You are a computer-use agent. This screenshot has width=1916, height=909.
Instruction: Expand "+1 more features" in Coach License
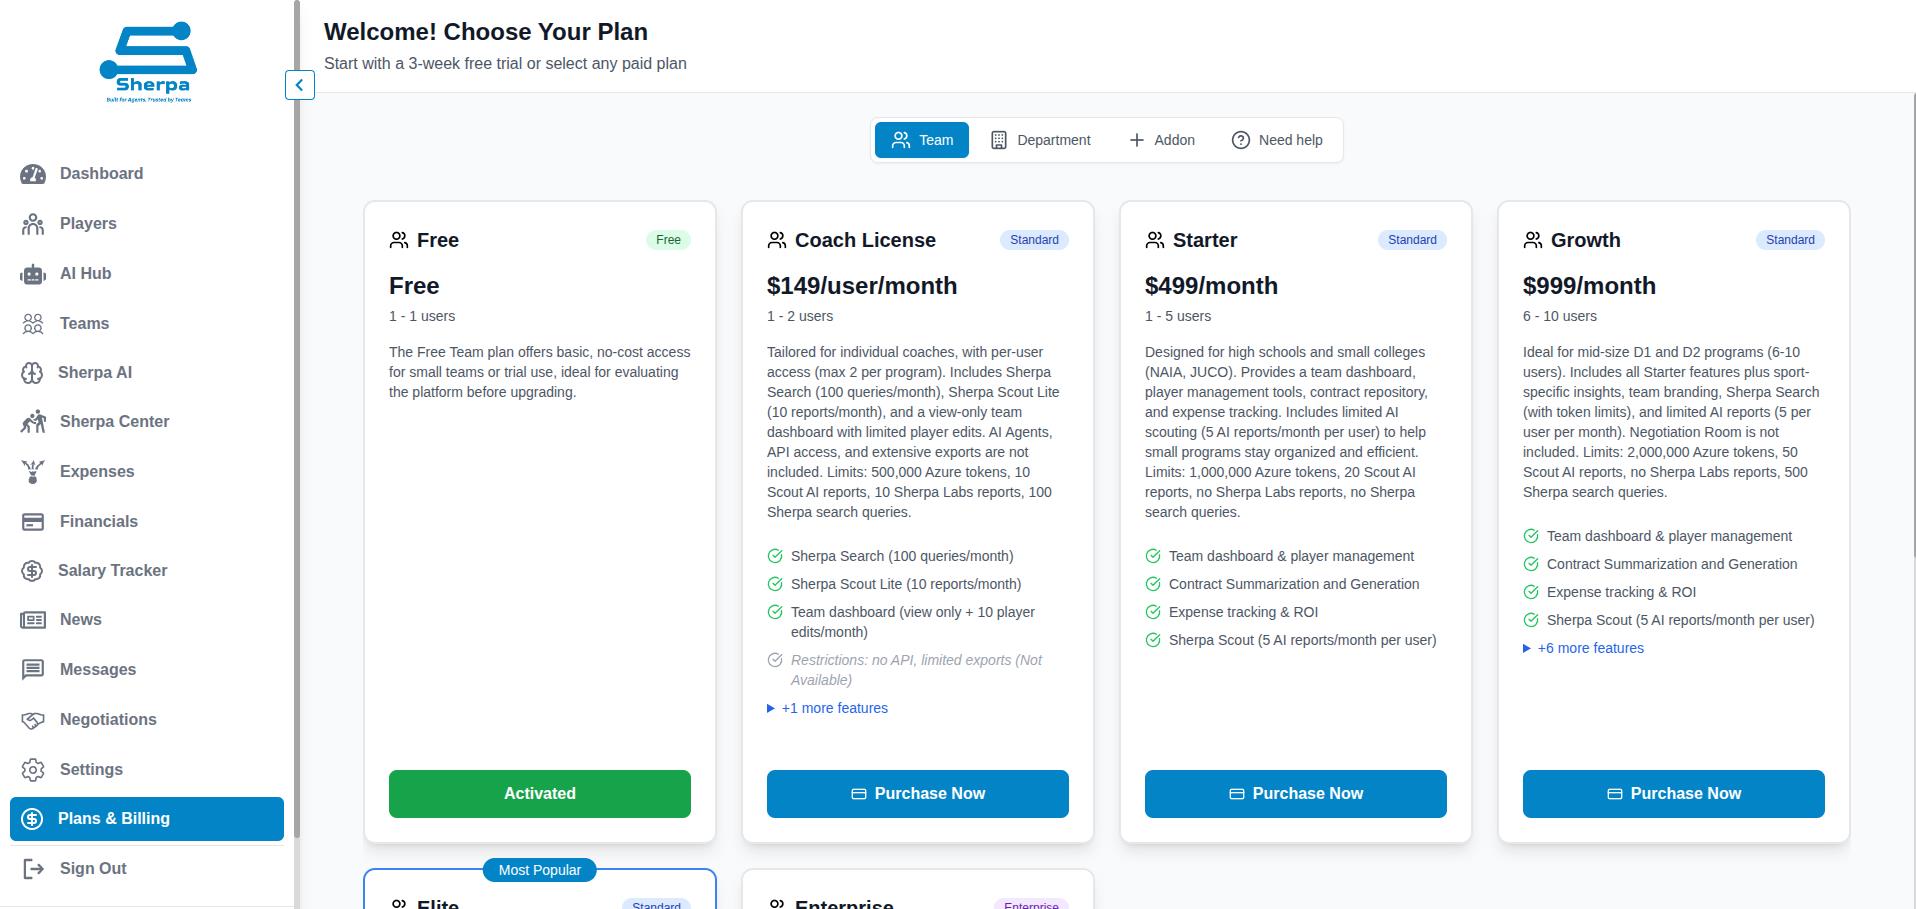pyautogui.click(x=834, y=708)
